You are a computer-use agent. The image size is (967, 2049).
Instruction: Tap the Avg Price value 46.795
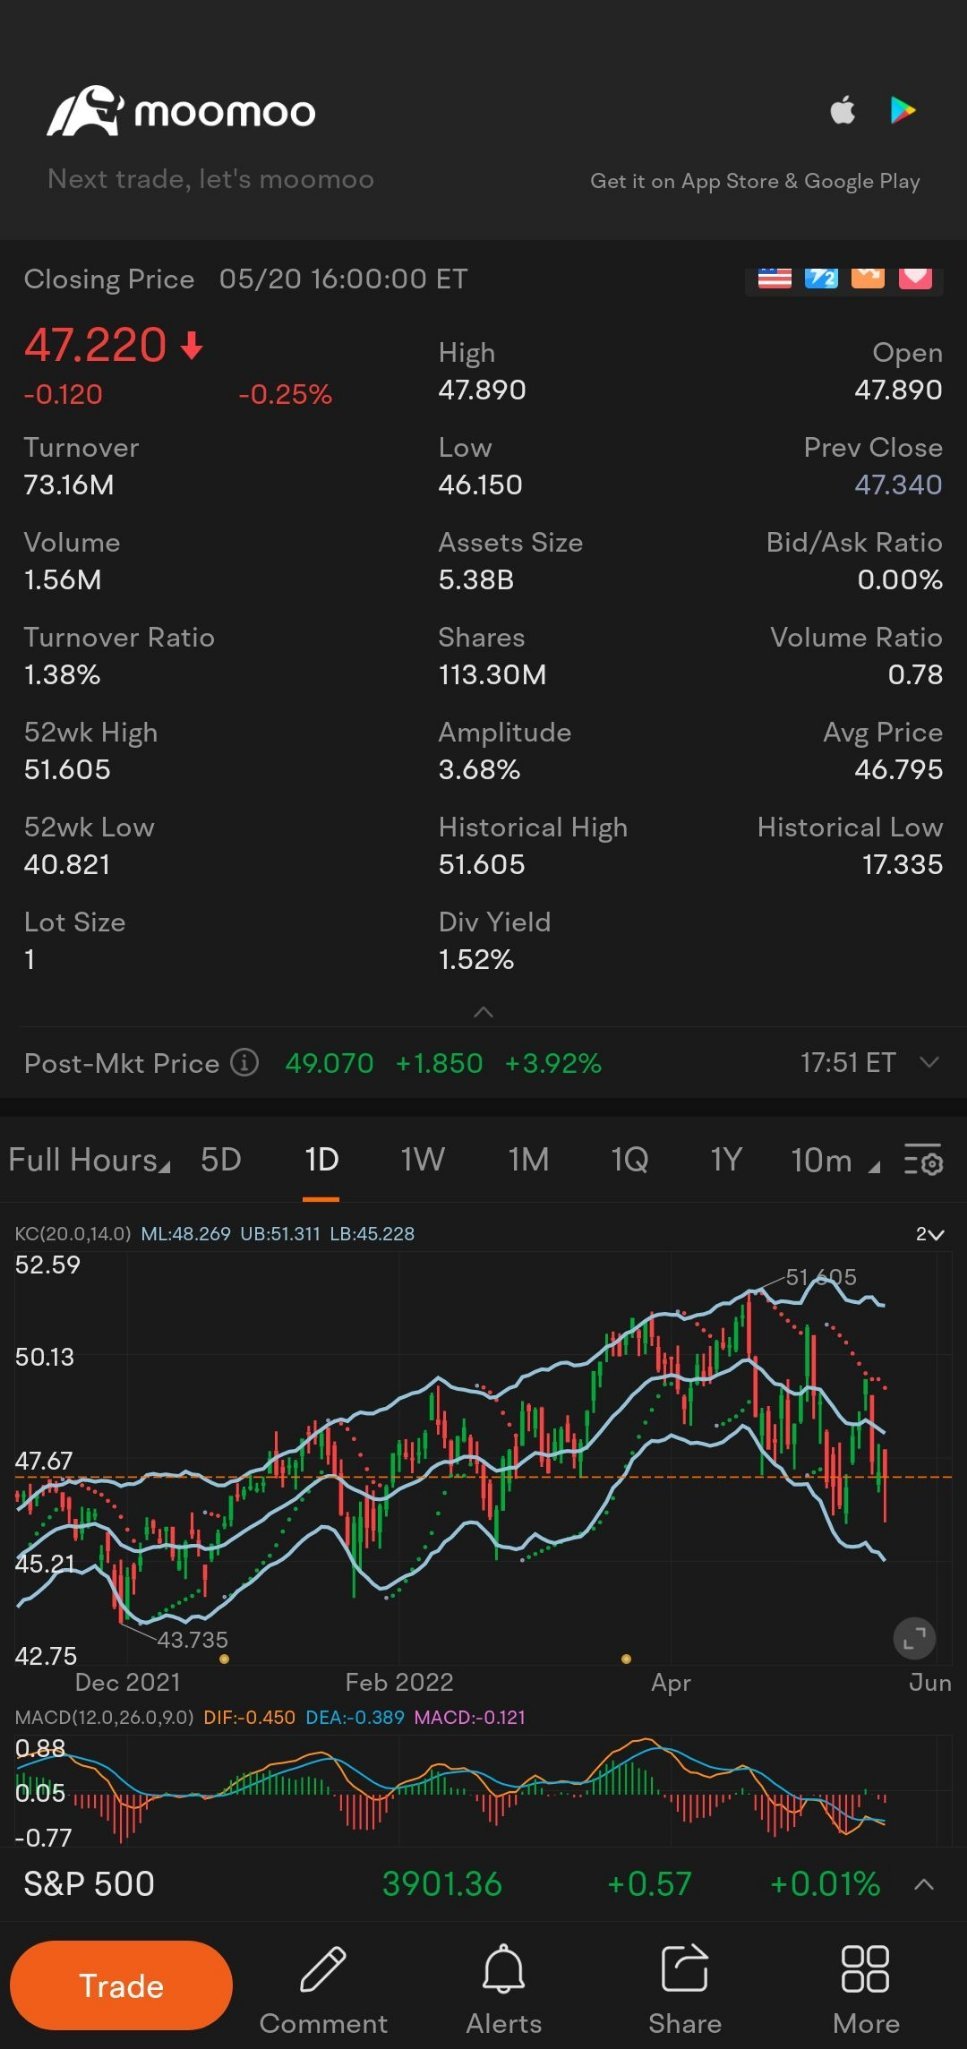coord(898,770)
